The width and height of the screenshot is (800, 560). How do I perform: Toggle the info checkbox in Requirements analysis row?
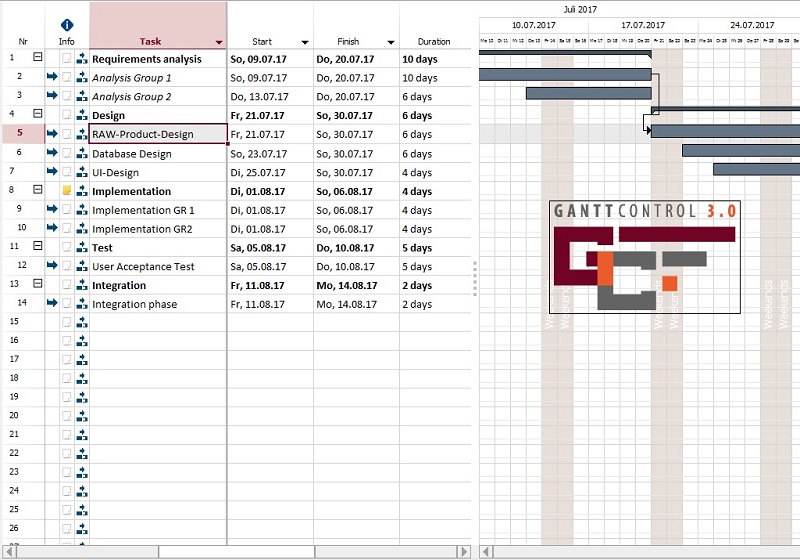67,59
